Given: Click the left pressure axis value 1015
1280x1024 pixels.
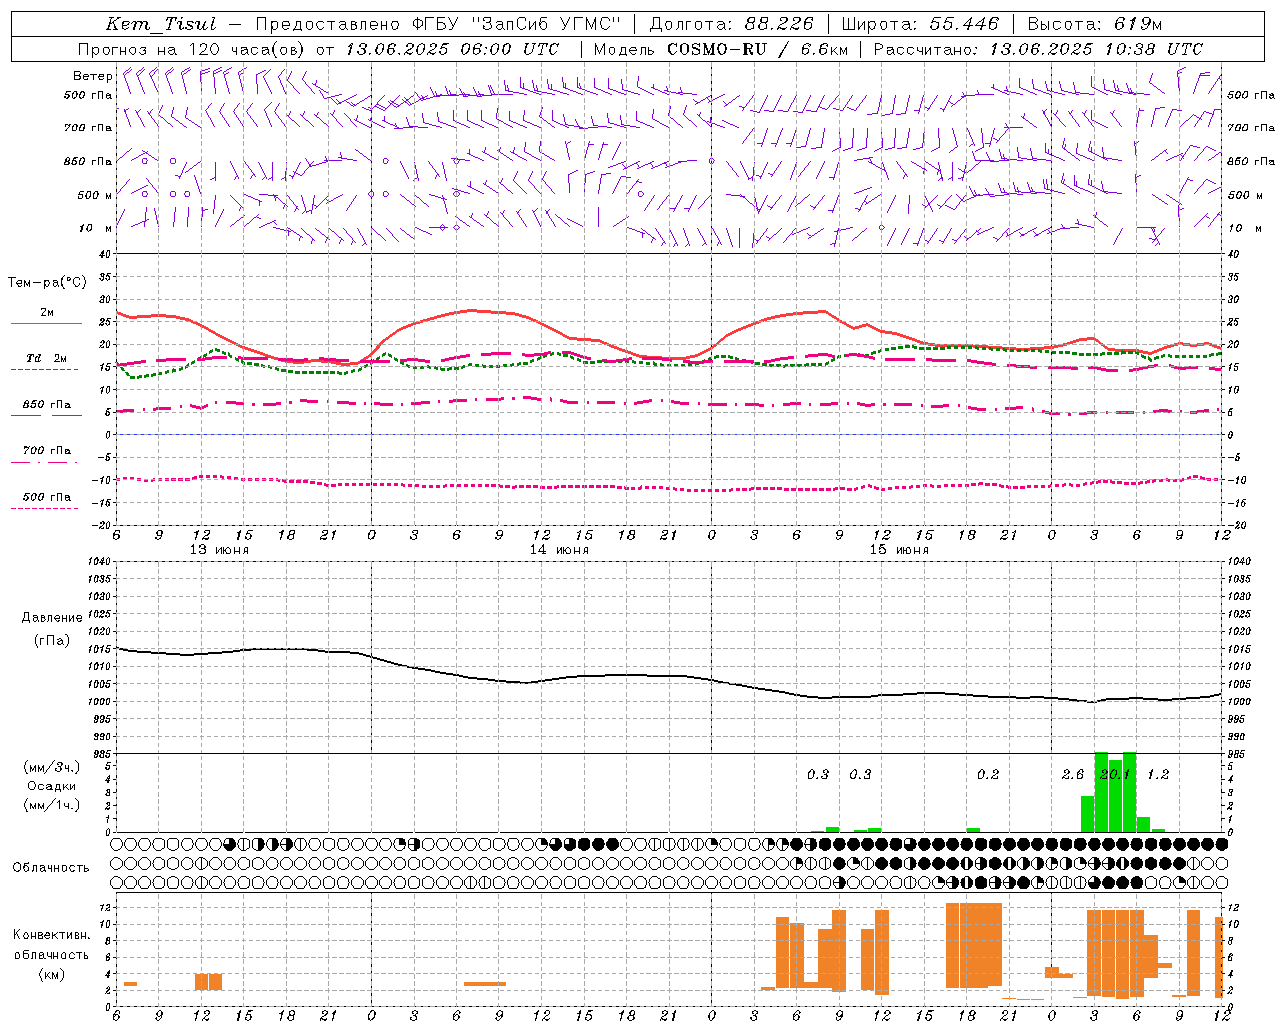Looking at the screenshot, I should [x=100, y=649].
